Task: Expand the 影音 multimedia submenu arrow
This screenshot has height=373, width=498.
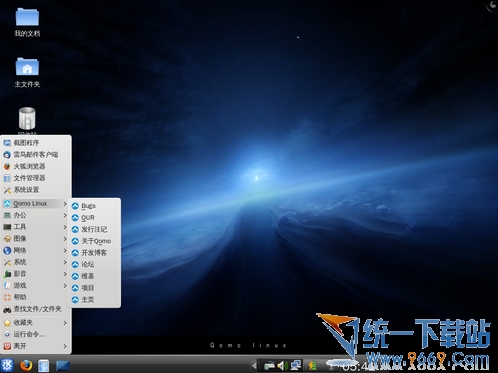Action: (x=65, y=274)
